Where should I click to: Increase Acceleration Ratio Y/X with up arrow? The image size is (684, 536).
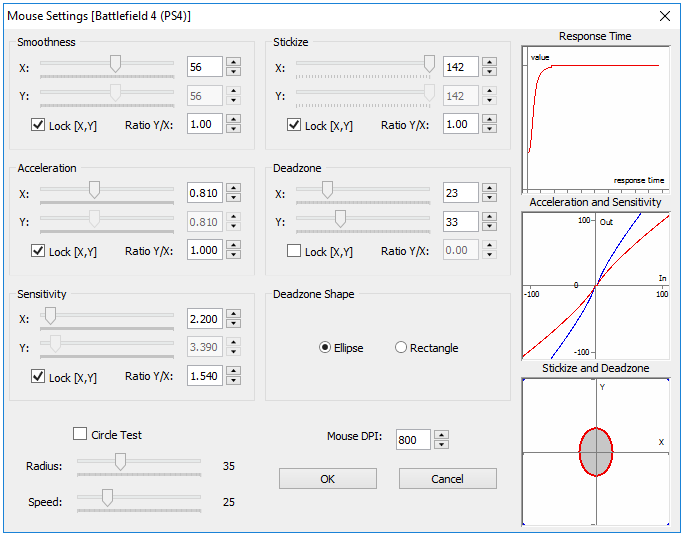click(234, 245)
